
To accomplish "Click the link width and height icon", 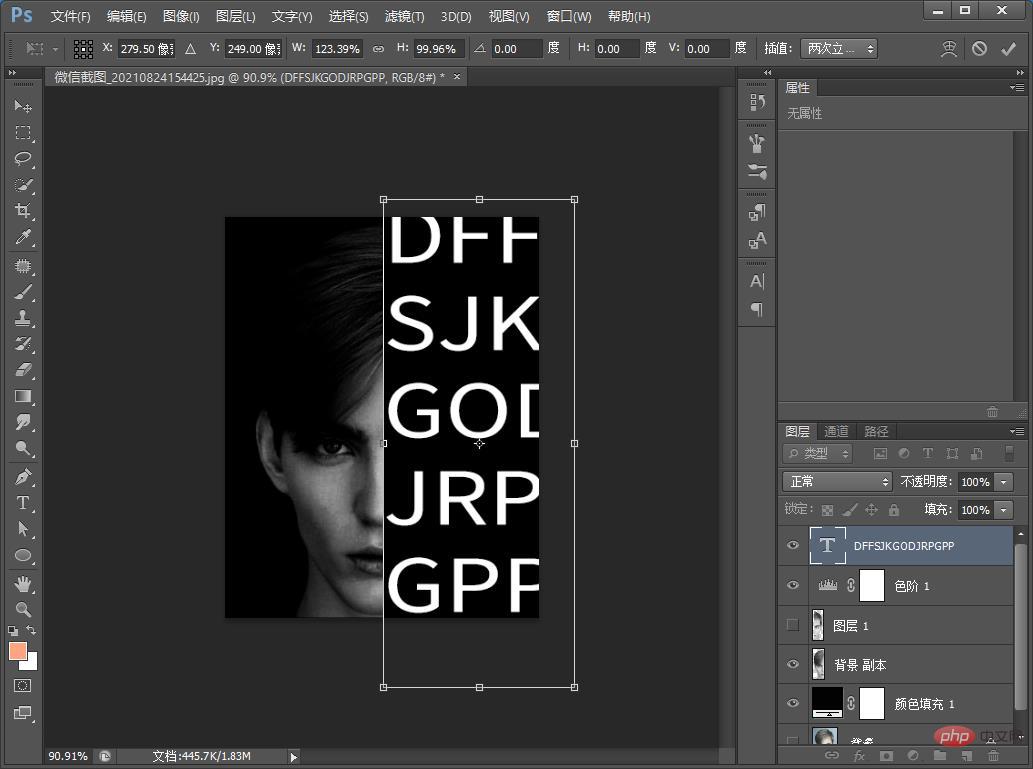I will (378, 48).
